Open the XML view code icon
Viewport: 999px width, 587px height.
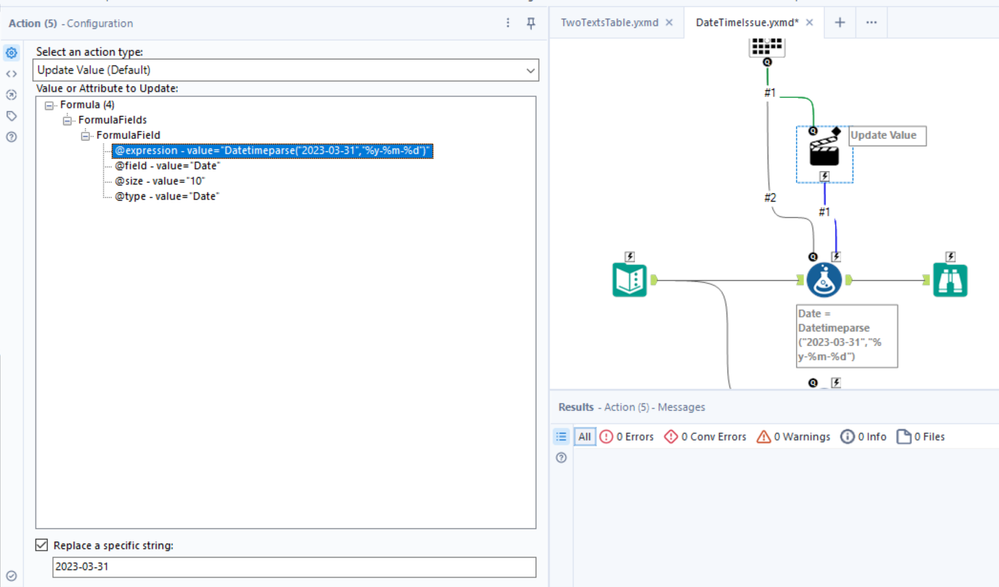click(11, 74)
